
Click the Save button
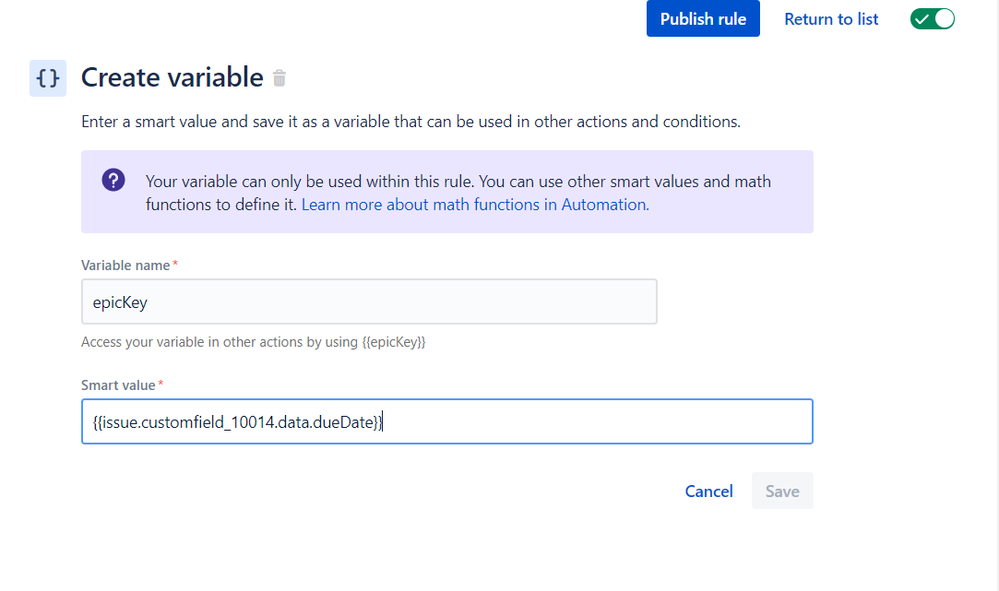point(782,491)
